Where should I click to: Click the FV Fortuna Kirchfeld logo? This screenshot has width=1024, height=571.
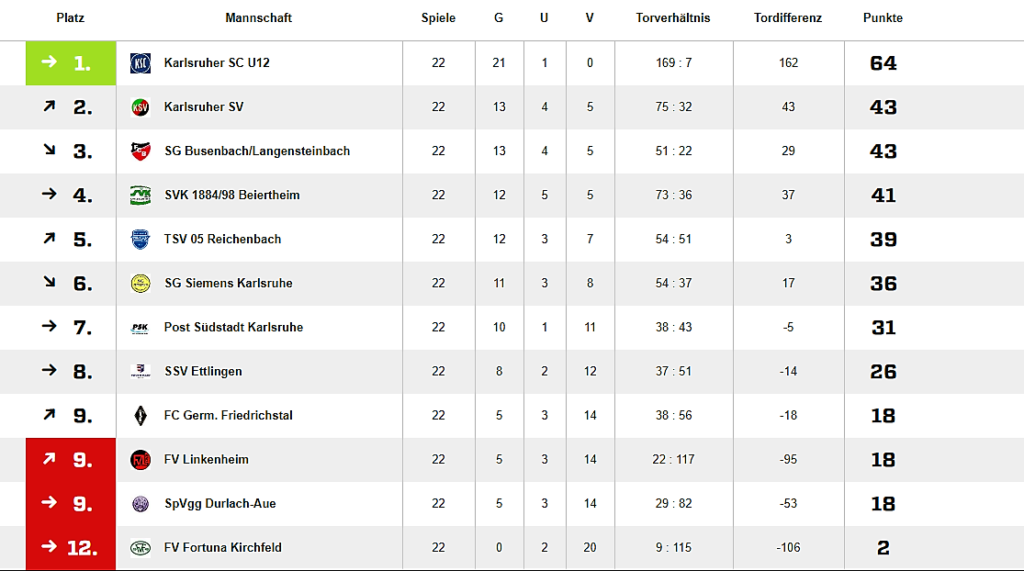(x=140, y=547)
